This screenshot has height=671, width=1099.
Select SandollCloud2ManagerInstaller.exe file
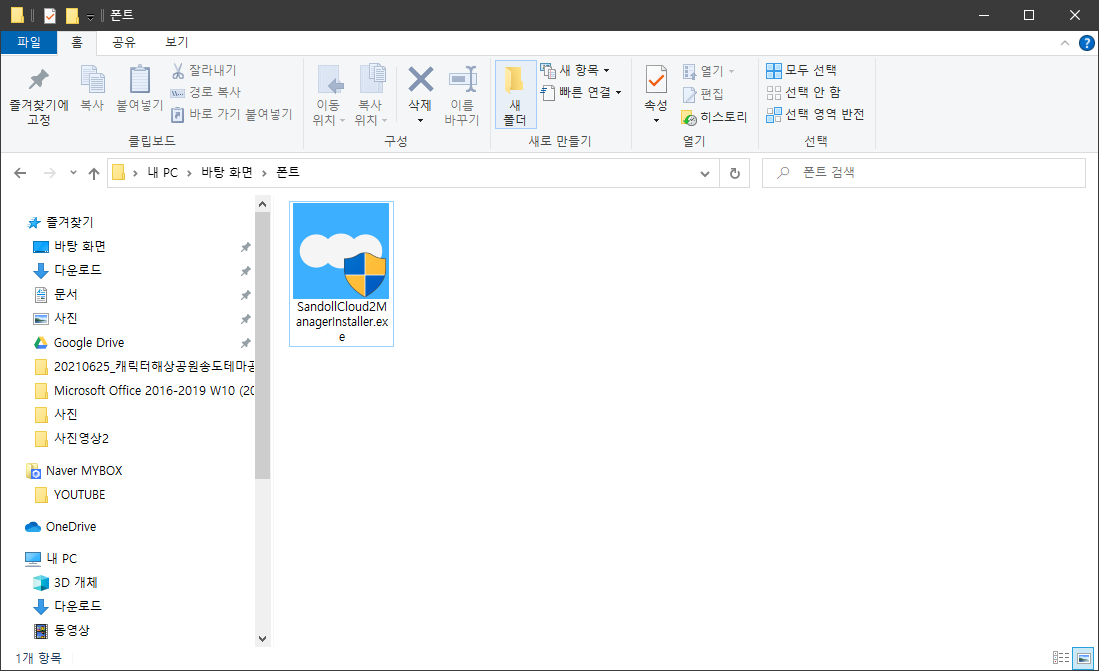[x=341, y=273]
